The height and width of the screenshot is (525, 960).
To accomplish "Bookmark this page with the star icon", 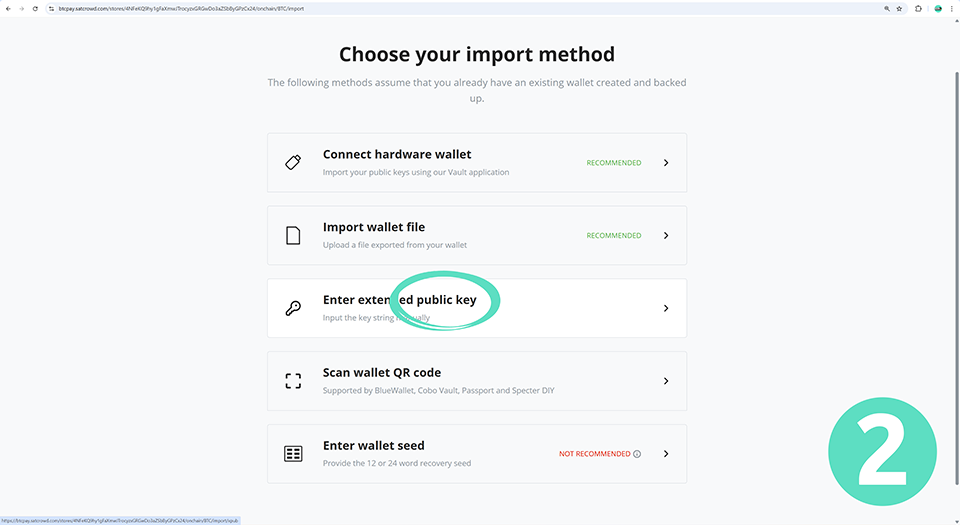I will 901,8.
